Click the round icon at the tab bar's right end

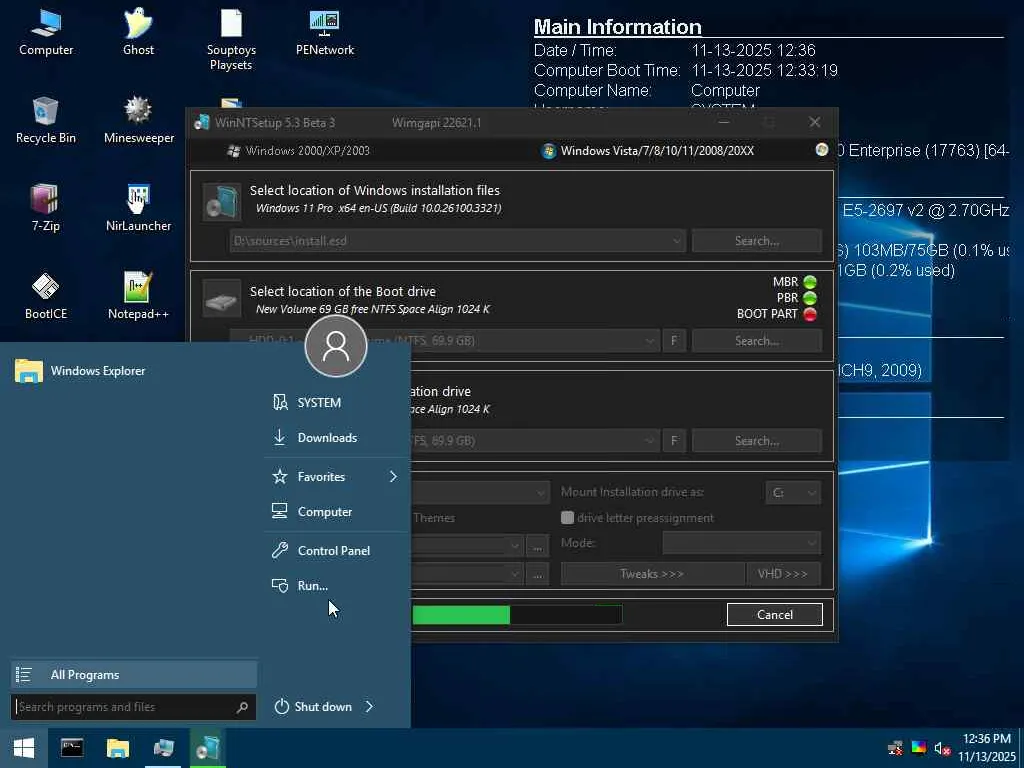822,150
